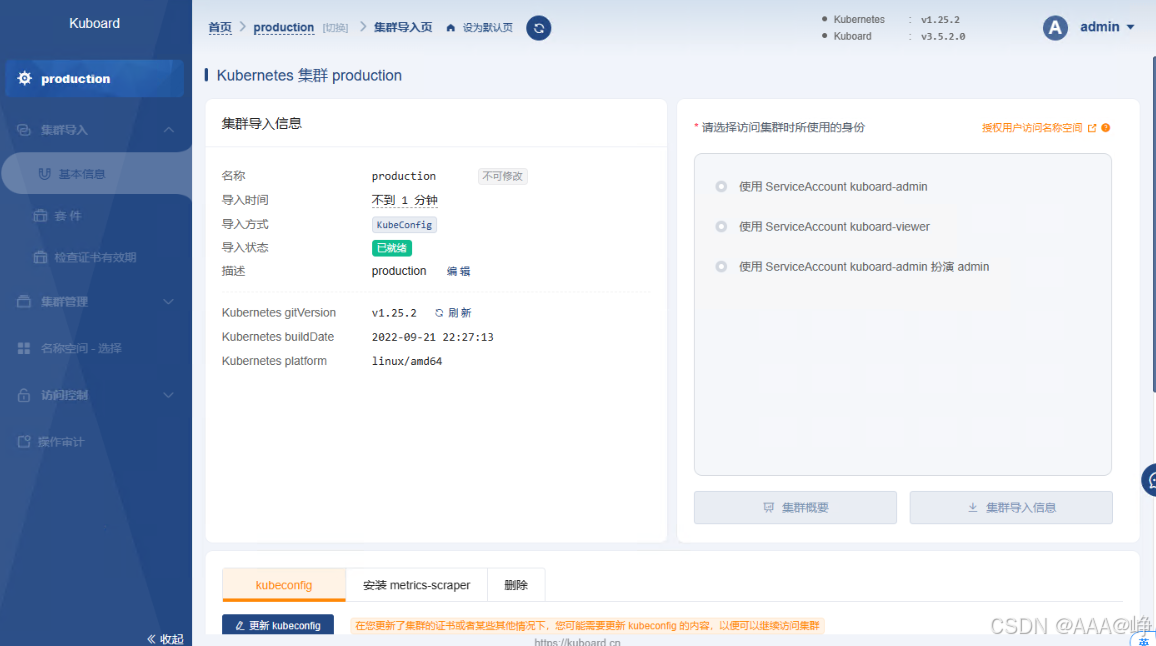
Task: Click the production breadcrumb link
Action: click(x=284, y=27)
